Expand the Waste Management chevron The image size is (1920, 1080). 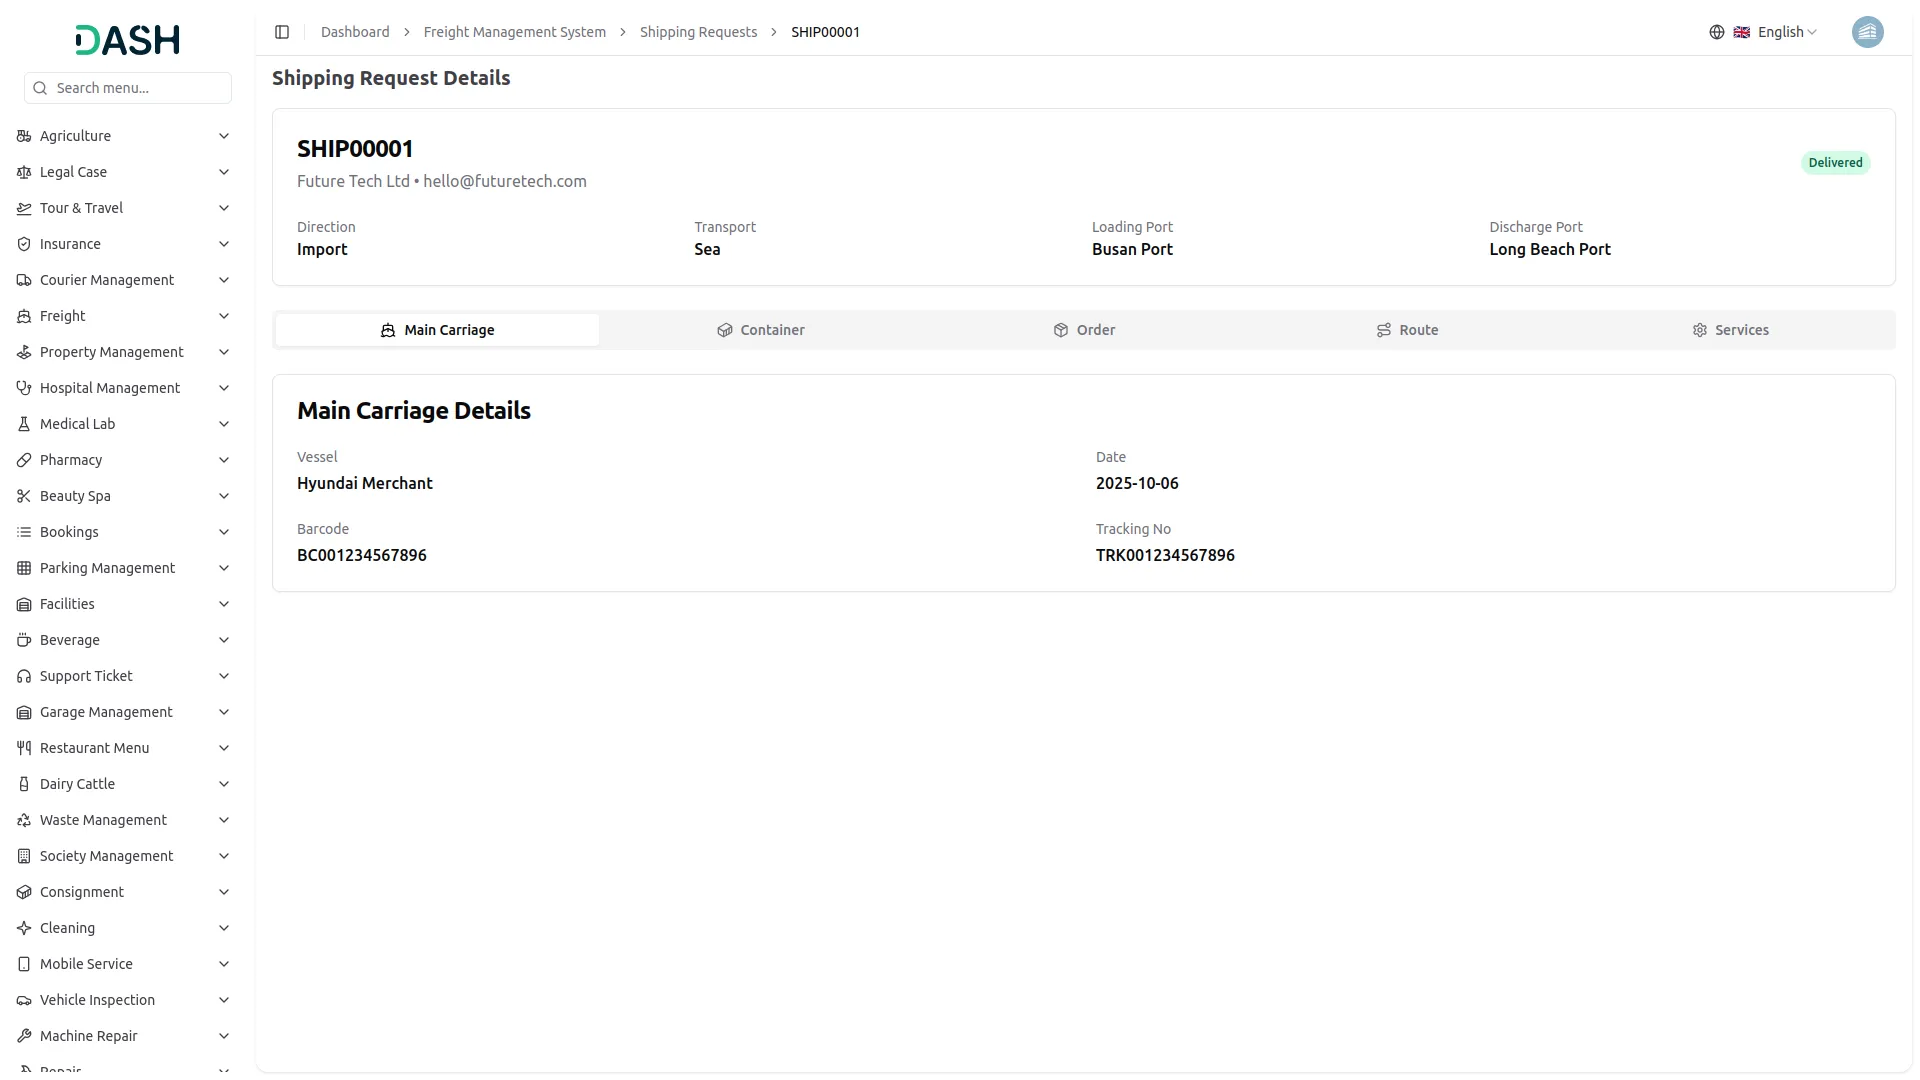tap(224, 820)
